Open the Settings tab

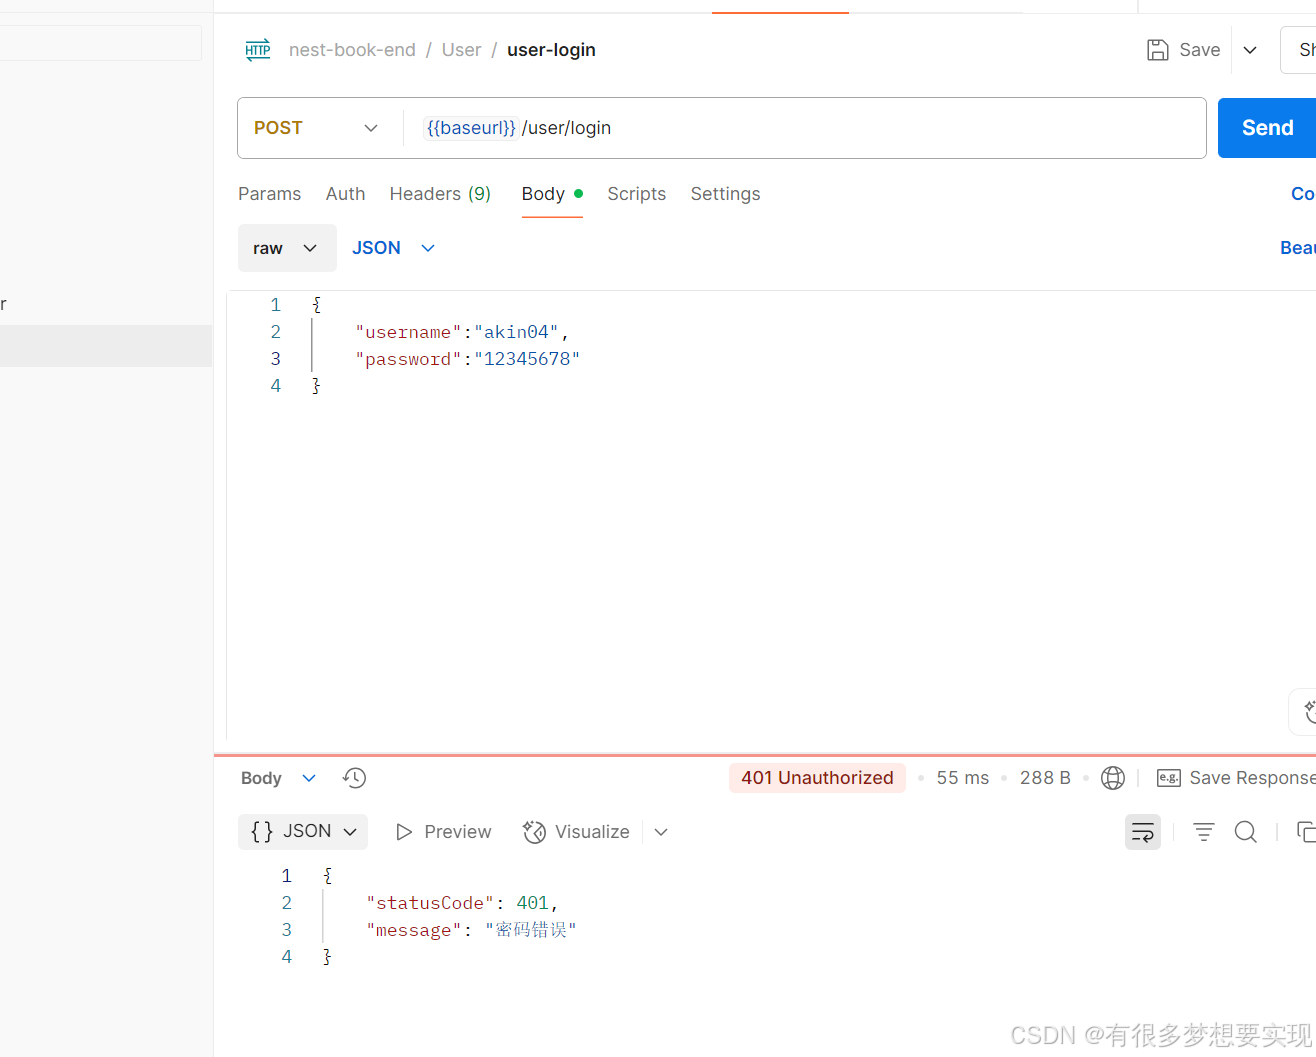tap(725, 194)
